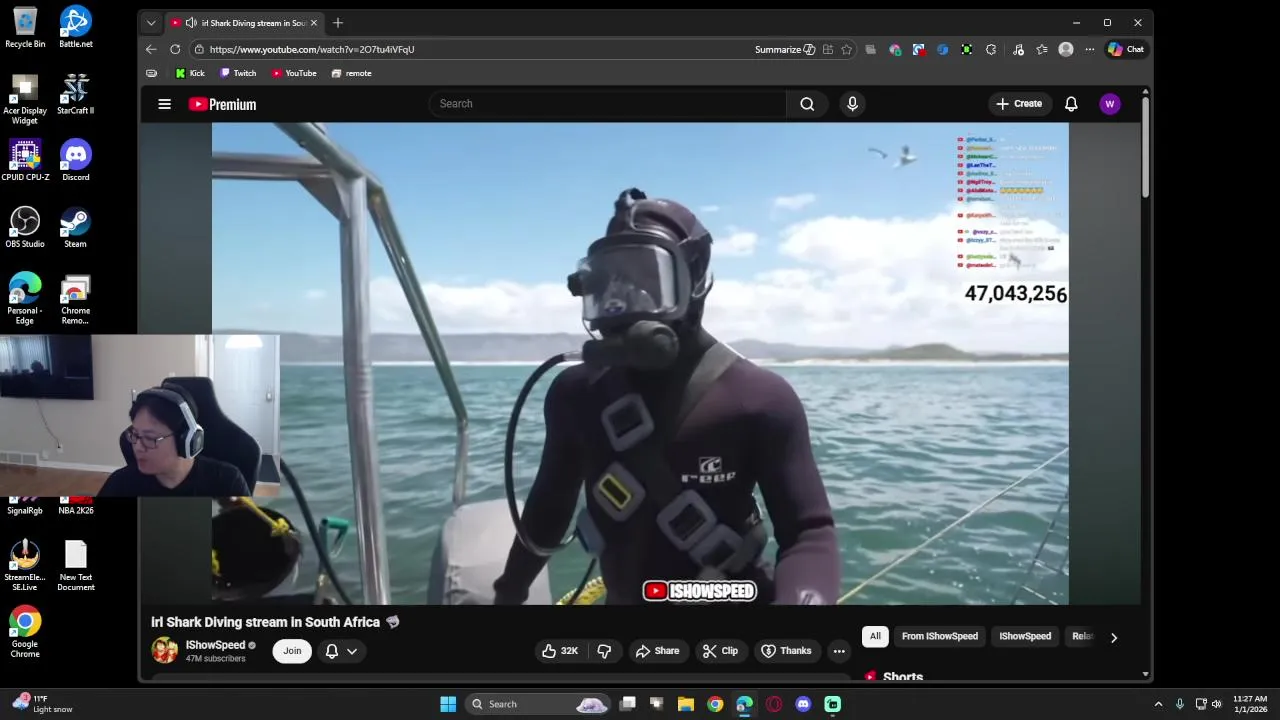Open the Copilot Chat button
This screenshot has width=1280, height=720.
tap(1126, 49)
